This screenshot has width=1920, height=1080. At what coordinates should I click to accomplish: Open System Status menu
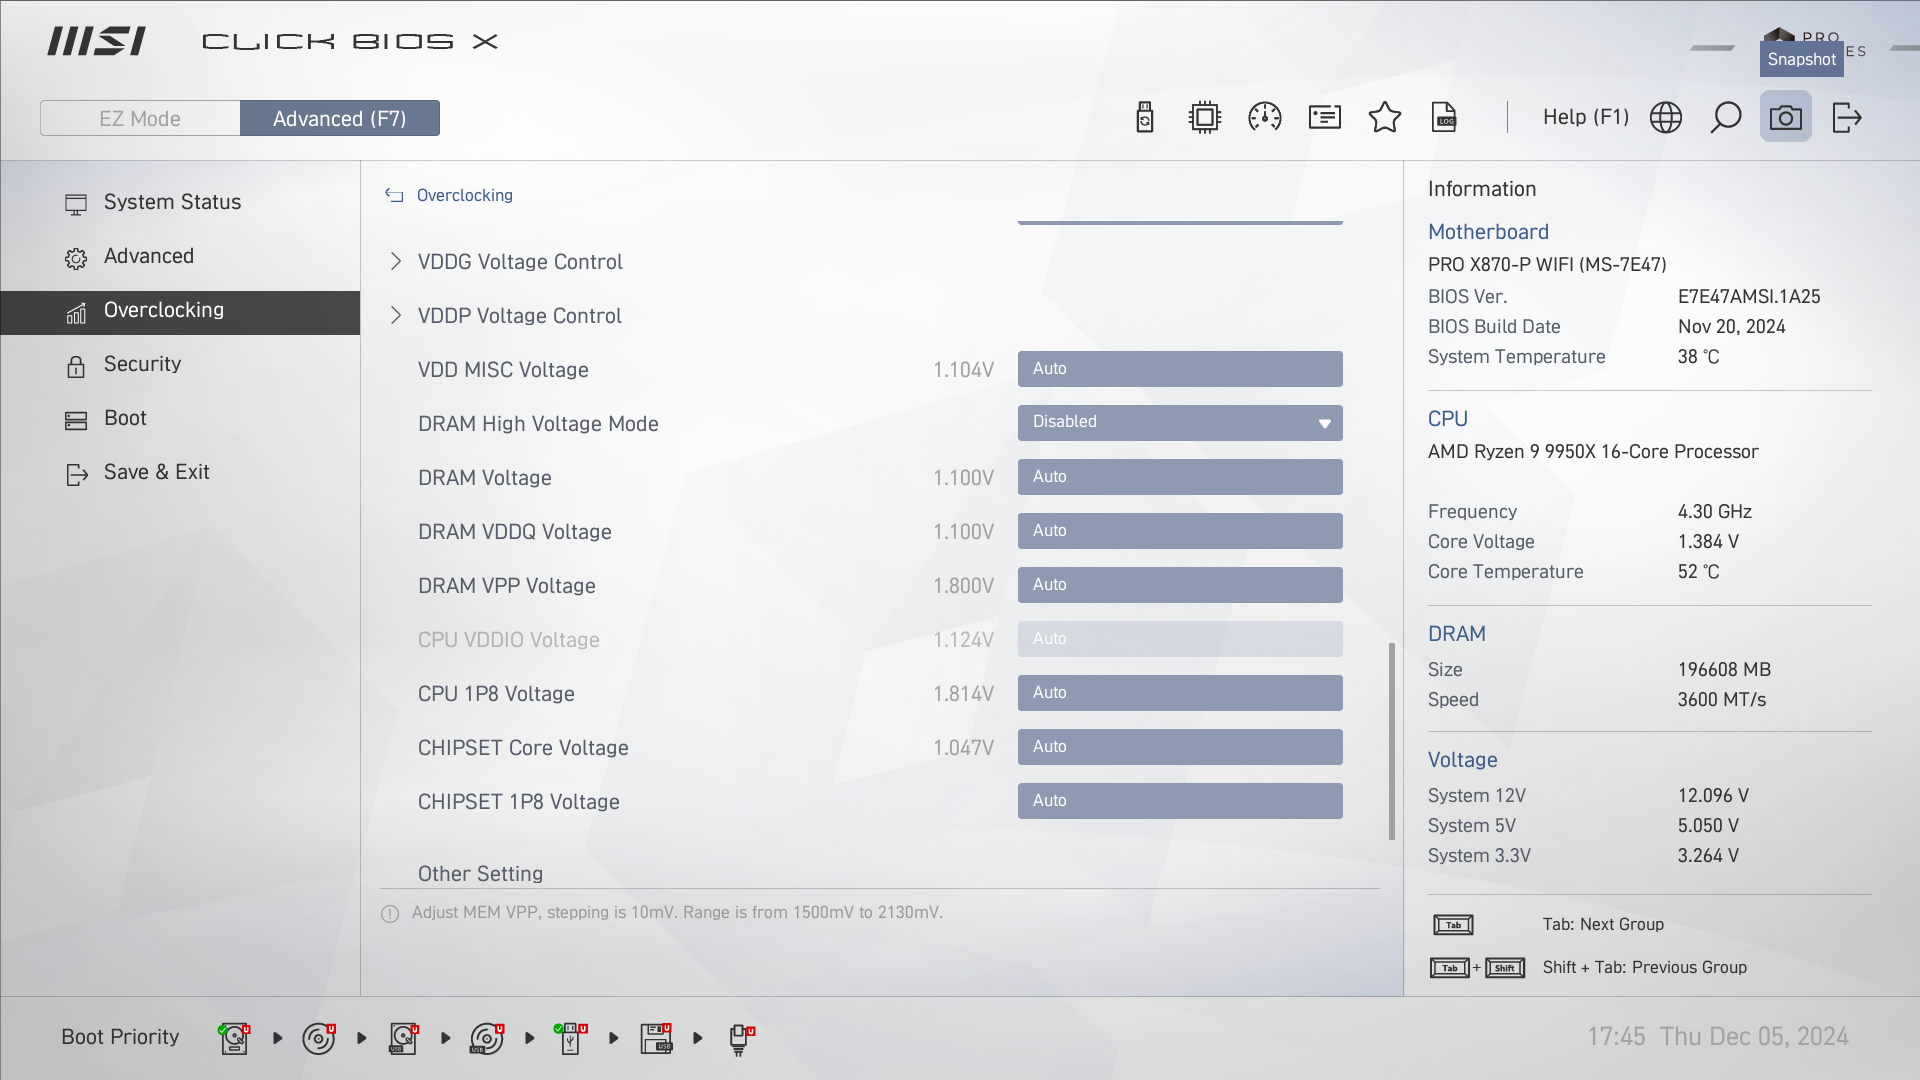pyautogui.click(x=180, y=202)
